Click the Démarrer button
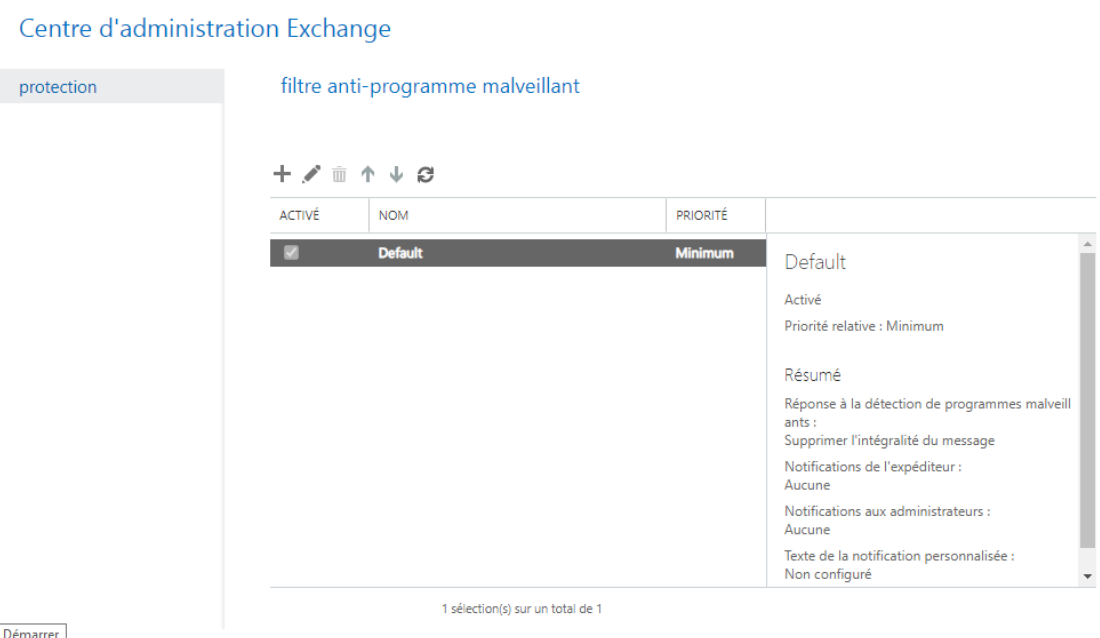 coord(32,632)
